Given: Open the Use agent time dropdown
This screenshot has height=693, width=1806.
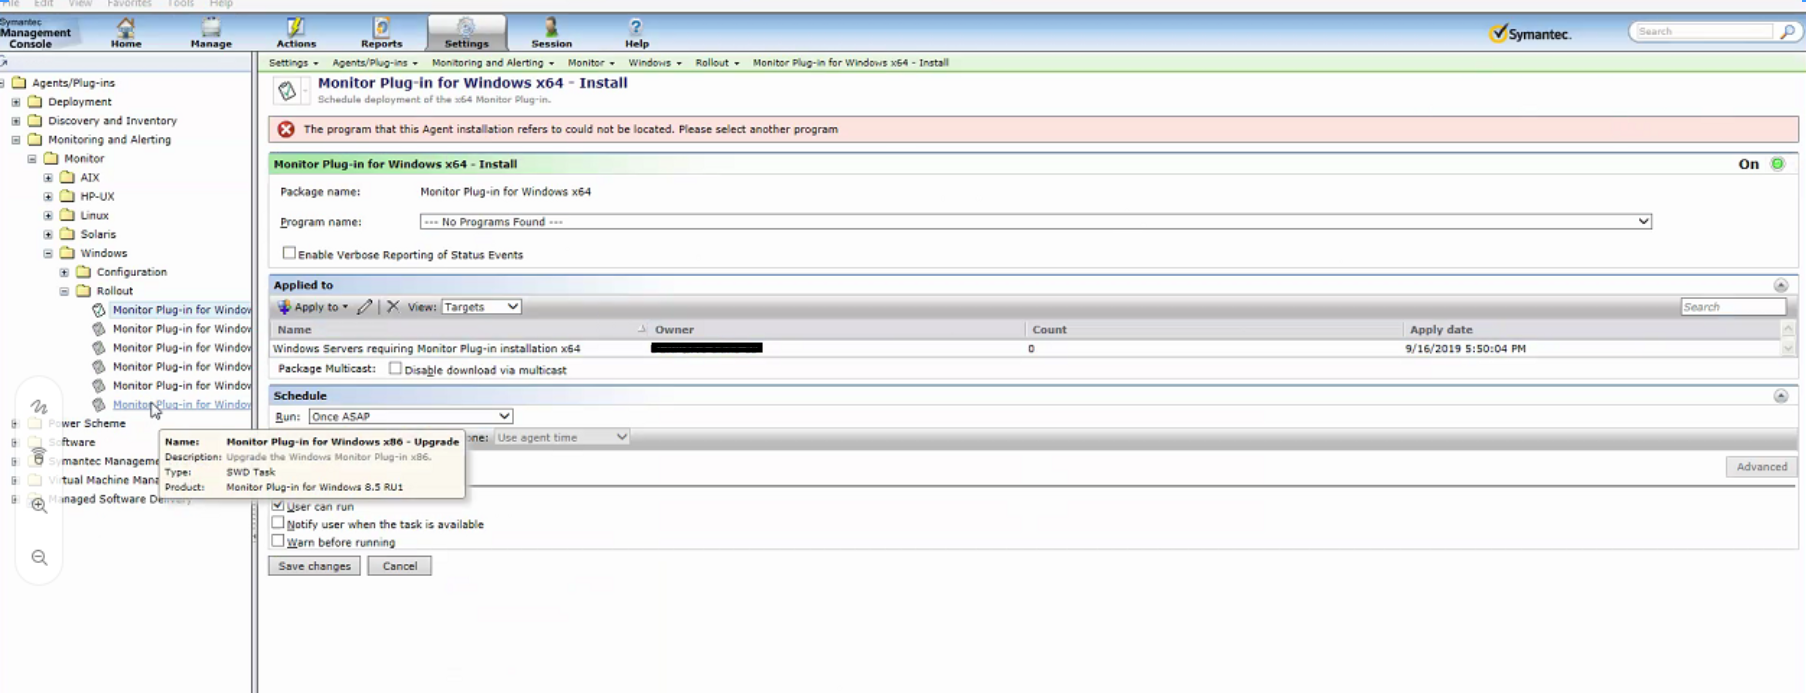Looking at the screenshot, I should coord(561,437).
